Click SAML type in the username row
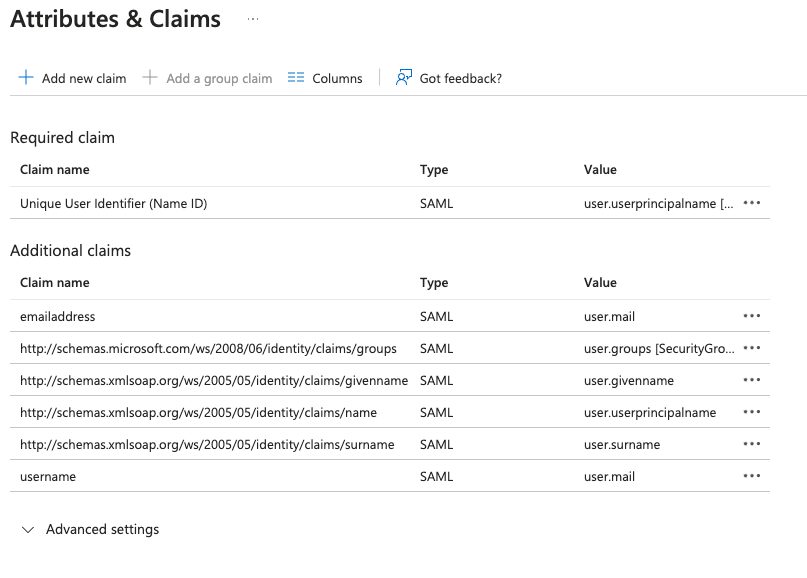This screenshot has width=807, height=578. 436,477
